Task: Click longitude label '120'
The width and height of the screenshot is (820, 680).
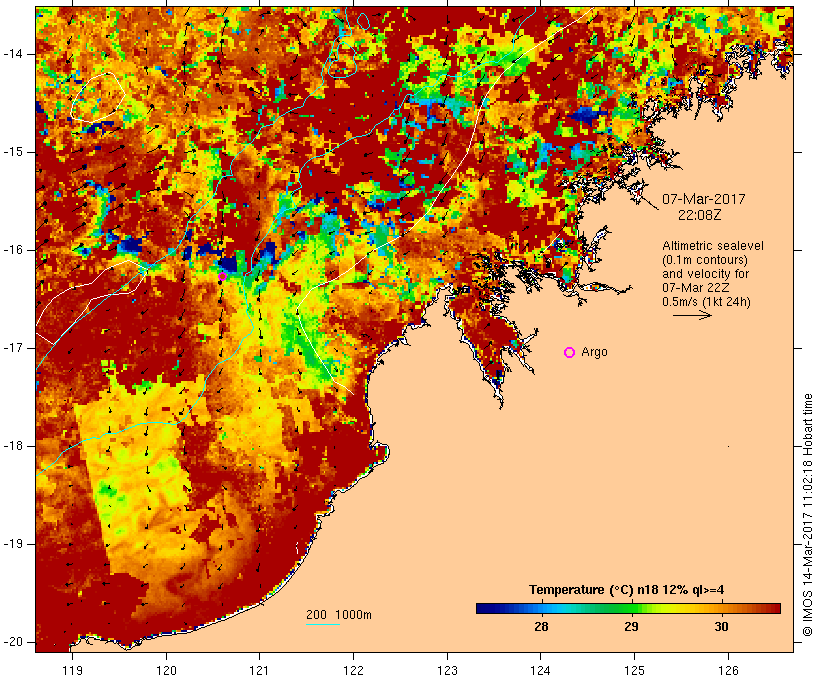Action: pyautogui.click(x=166, y=670)
